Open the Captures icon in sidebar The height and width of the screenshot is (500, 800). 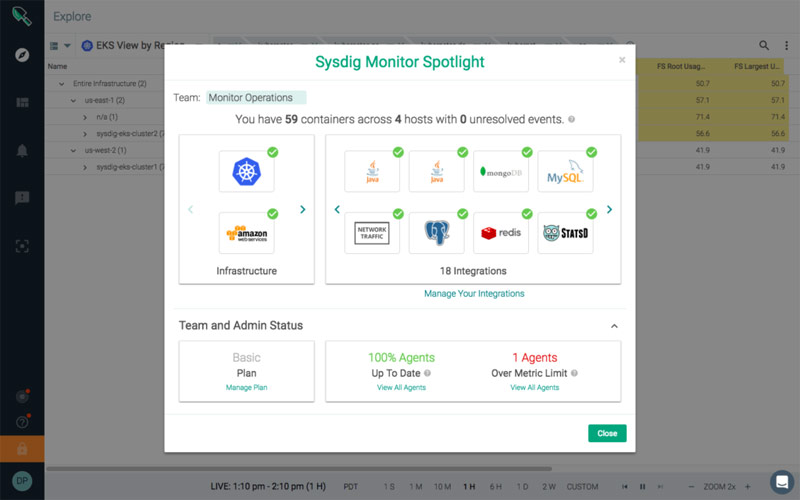[22, 246]
